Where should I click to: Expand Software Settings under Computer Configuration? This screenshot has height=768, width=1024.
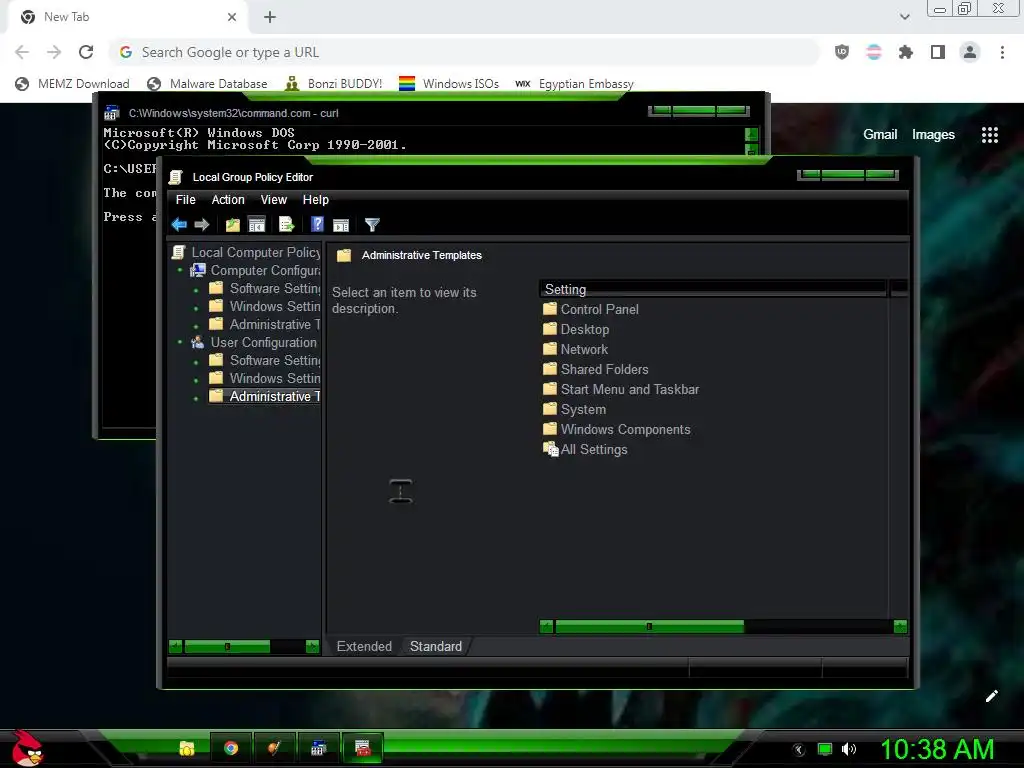[x=196, y=290]
